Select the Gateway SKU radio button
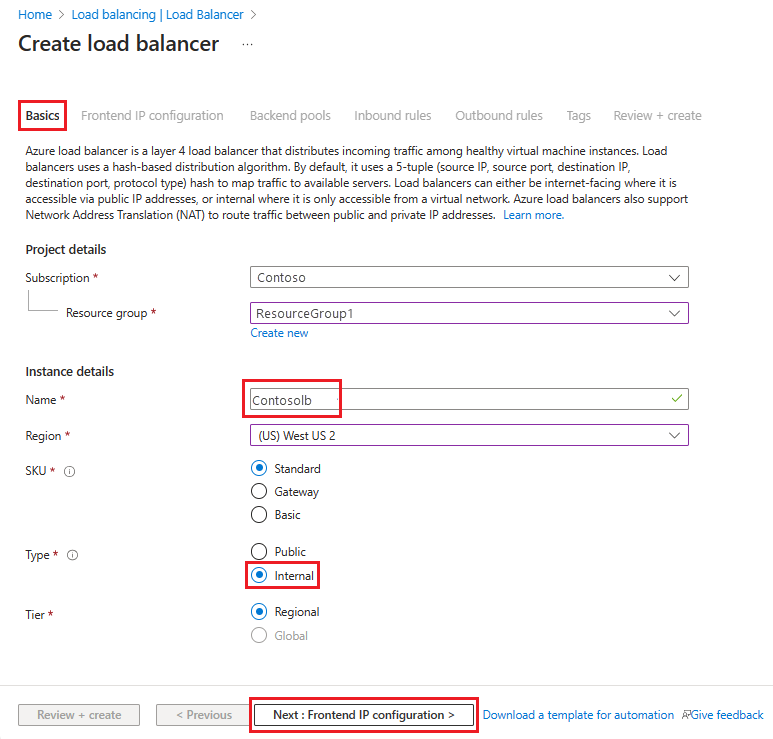The height and width of the screenshot is (739, 773). pos(259,492)
